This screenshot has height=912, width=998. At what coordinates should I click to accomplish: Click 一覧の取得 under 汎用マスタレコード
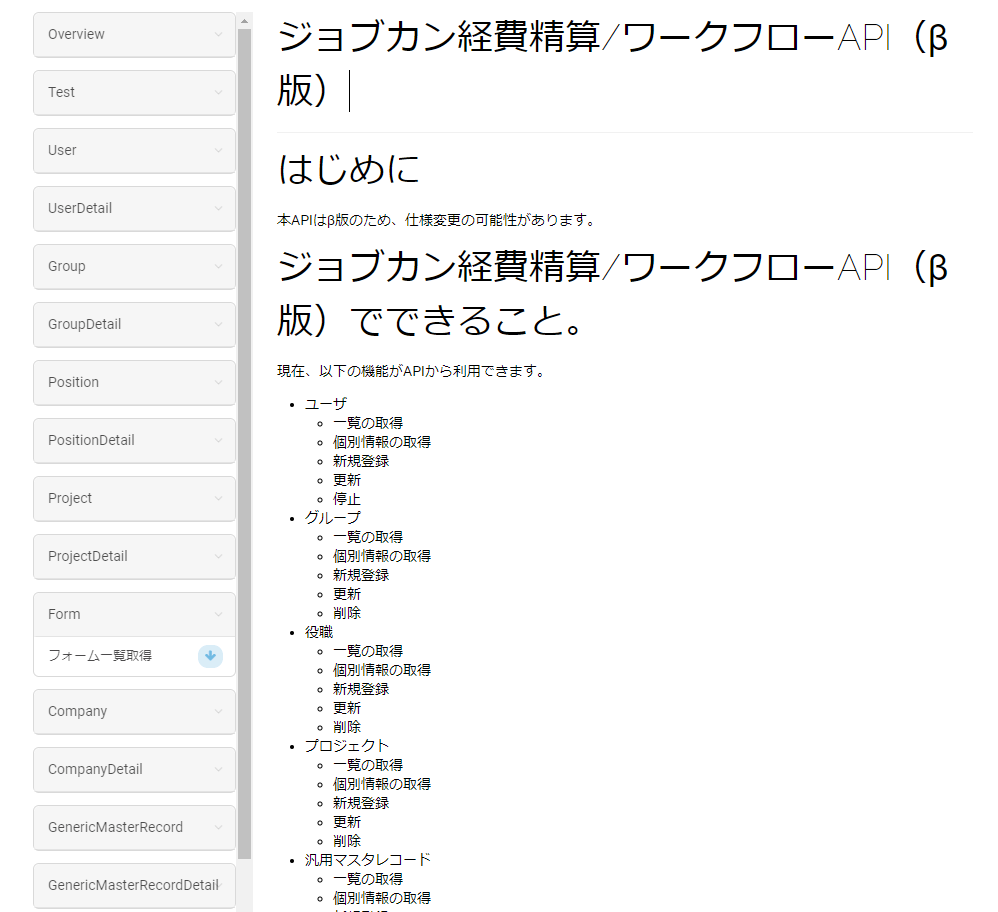pos(368,879)
